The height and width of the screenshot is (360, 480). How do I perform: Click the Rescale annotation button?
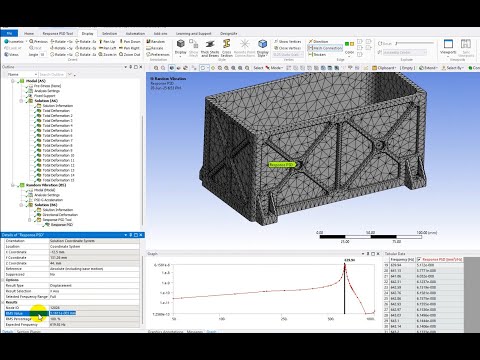tap(155, 48)
